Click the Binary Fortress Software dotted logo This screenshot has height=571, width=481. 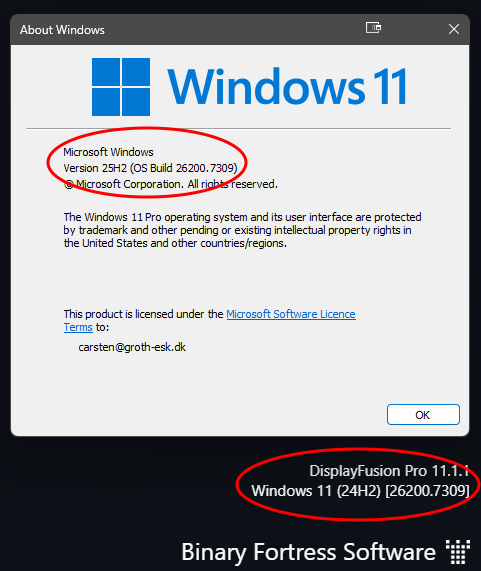click(x=458, y=552)
